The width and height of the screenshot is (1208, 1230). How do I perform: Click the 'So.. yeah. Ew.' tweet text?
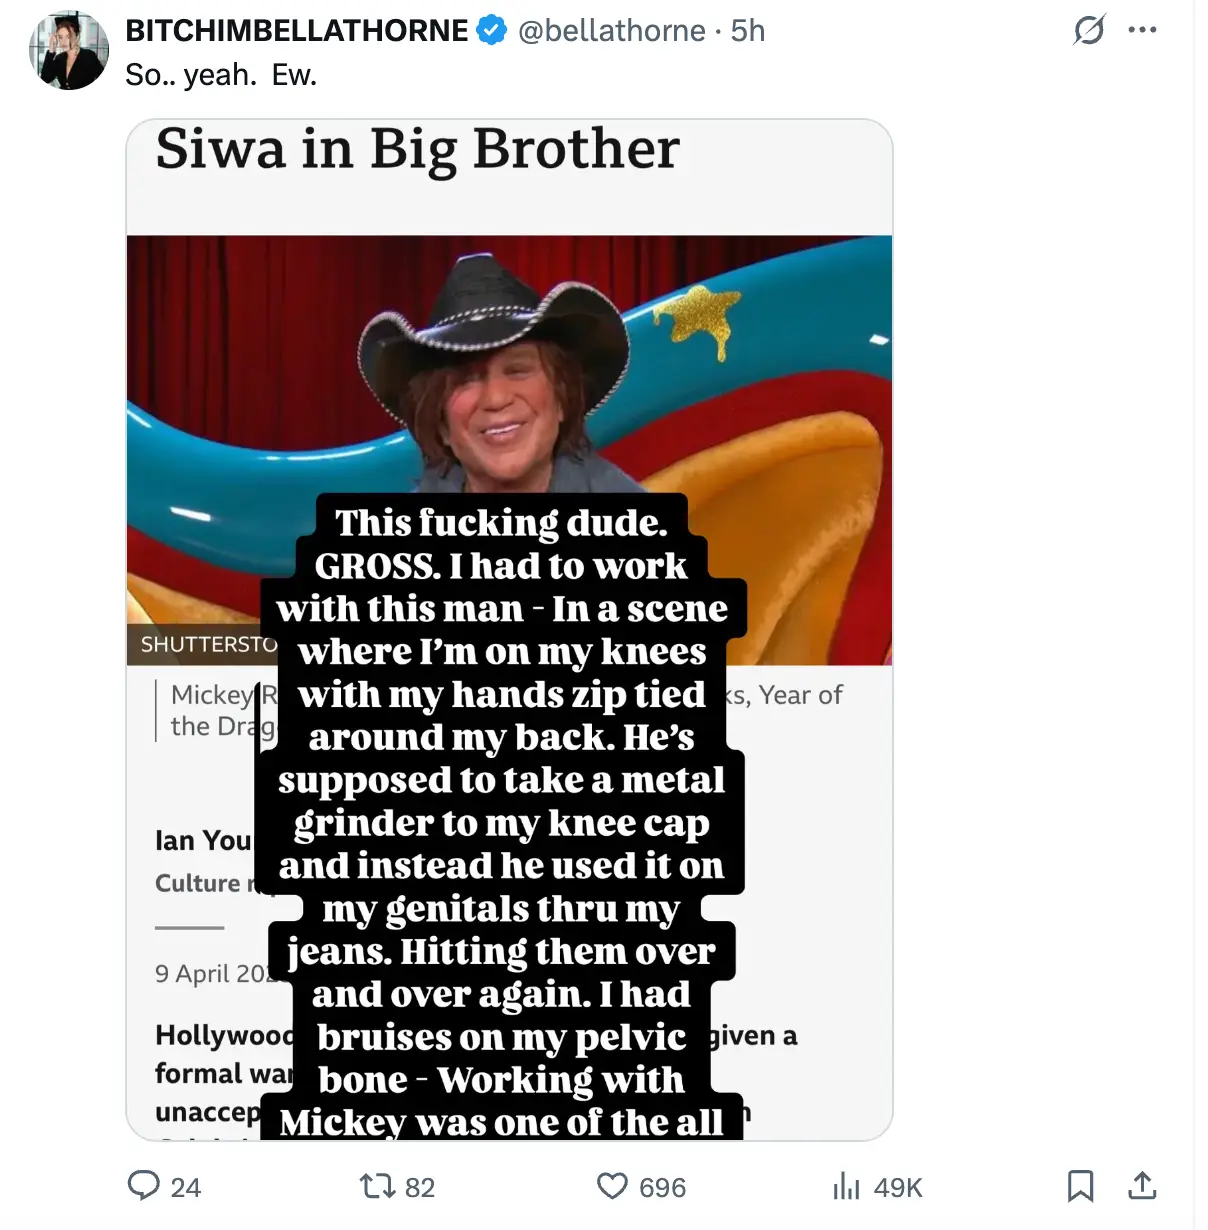pos(221,74)
